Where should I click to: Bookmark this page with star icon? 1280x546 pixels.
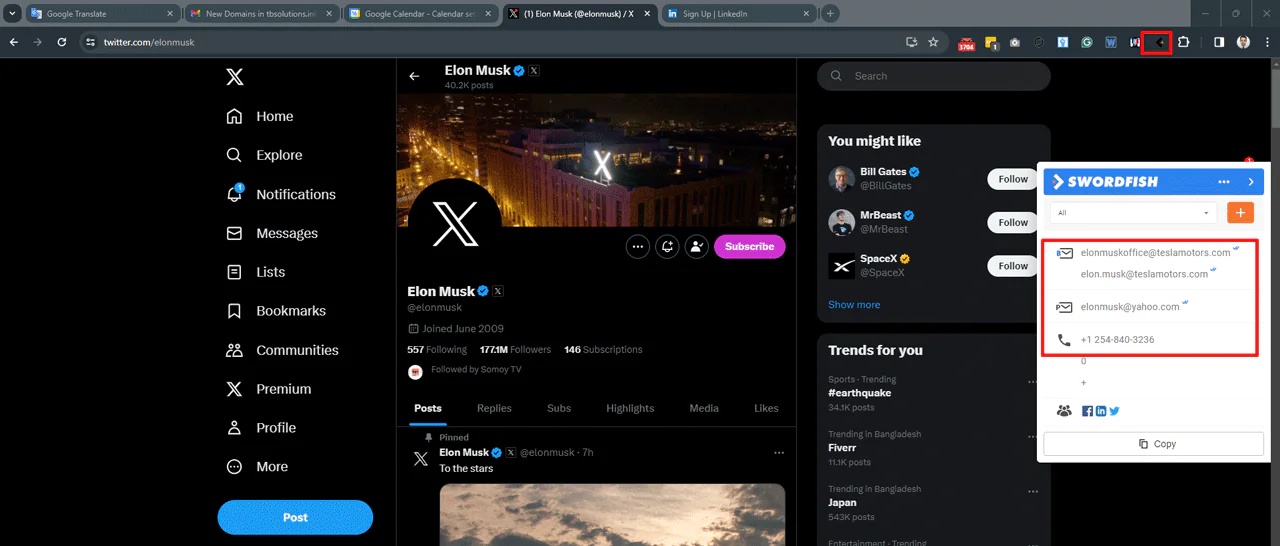(933, 42)
